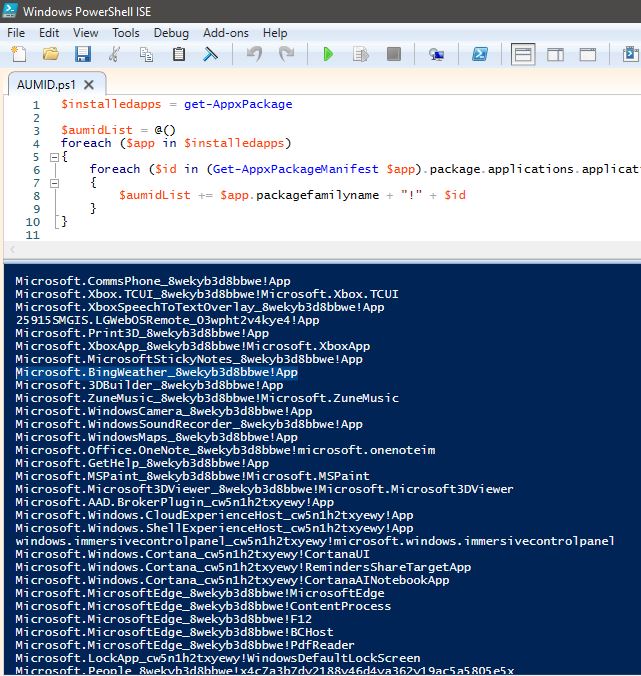
Task: Show script pane on top layout icon
Action: (x=523, y=54)
